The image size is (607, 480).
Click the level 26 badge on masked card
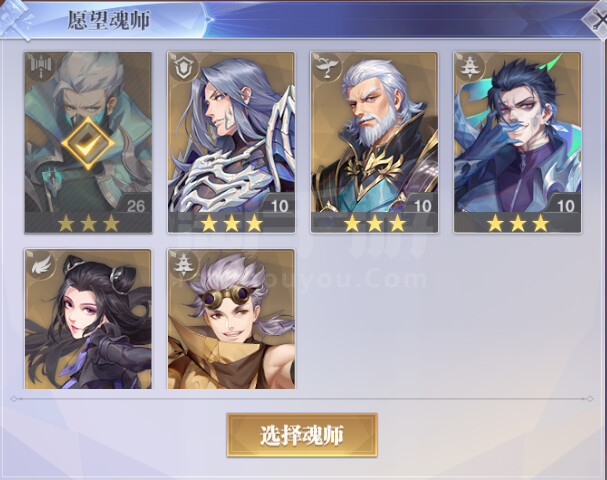coord(135,206)
